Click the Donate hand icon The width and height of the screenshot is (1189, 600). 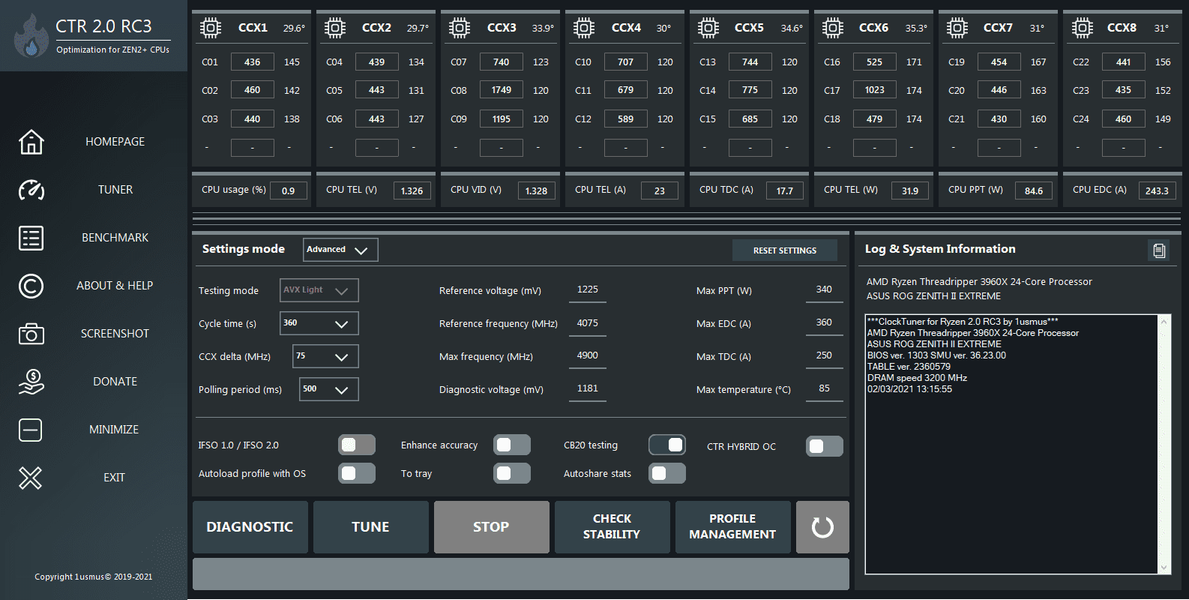point(31,382)
